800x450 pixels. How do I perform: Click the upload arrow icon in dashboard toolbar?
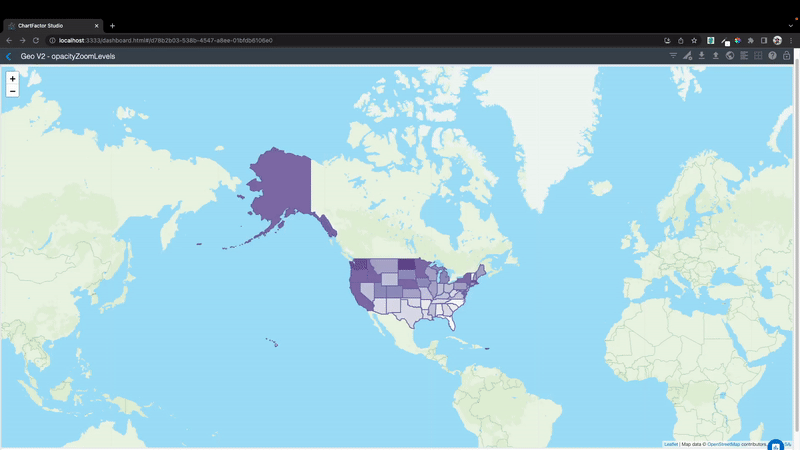(x=716, y=56)
